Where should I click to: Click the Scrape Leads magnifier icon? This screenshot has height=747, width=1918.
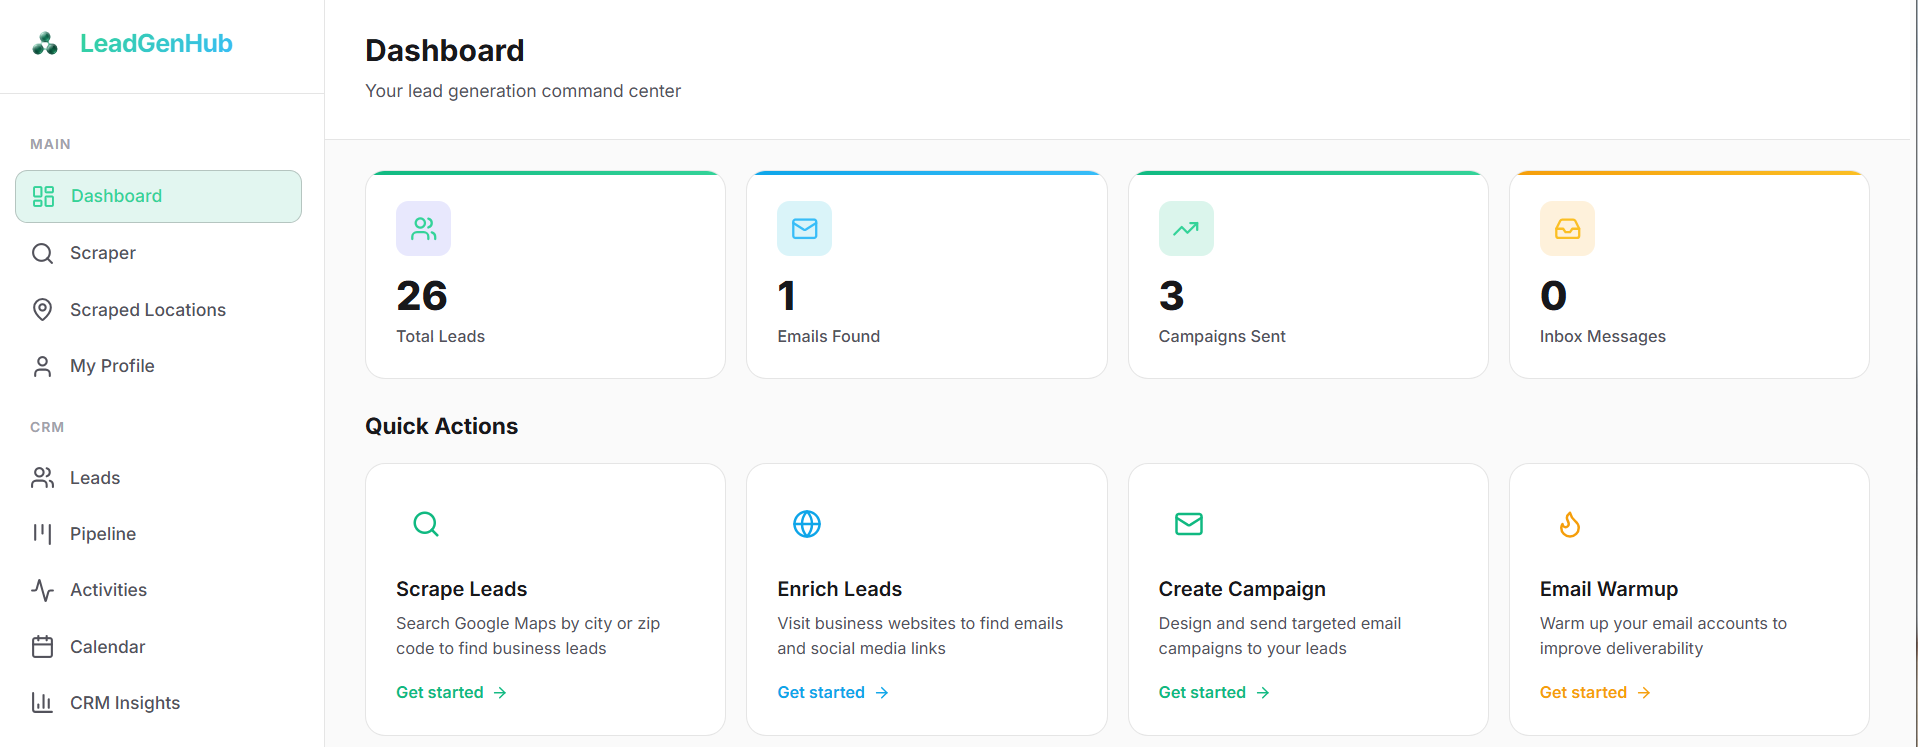(426, 524)
